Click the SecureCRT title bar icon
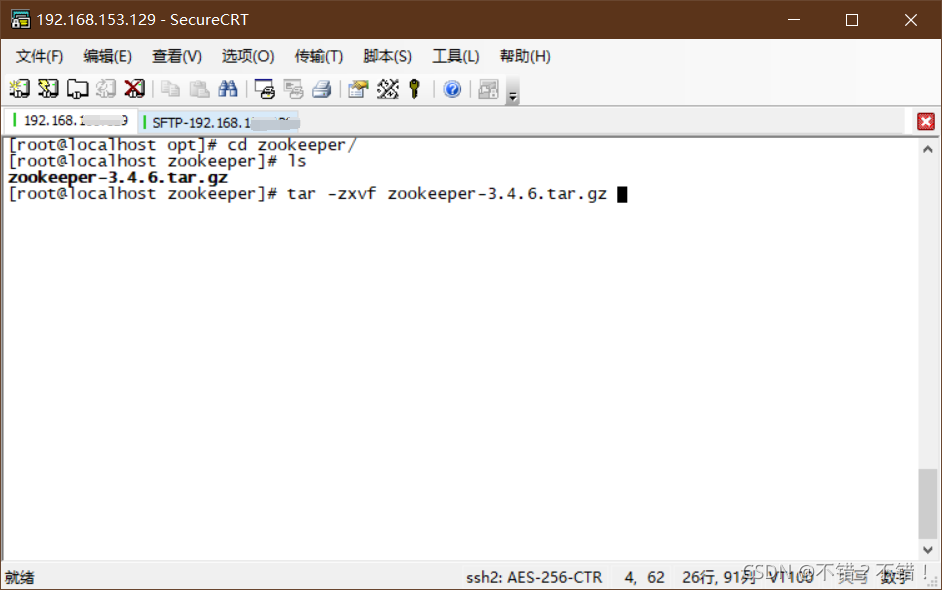The width and height of the screenshot is (942, 590). [20, 20]
